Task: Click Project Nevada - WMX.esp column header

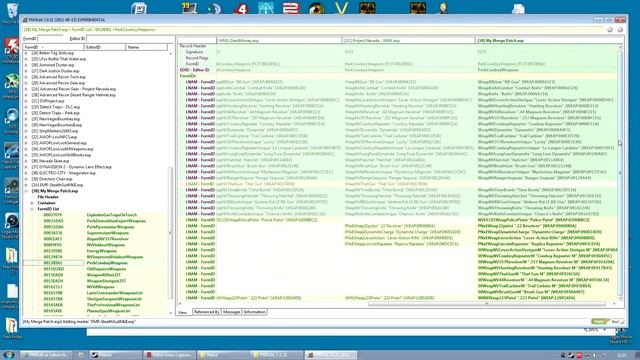Action: point(409,40)
